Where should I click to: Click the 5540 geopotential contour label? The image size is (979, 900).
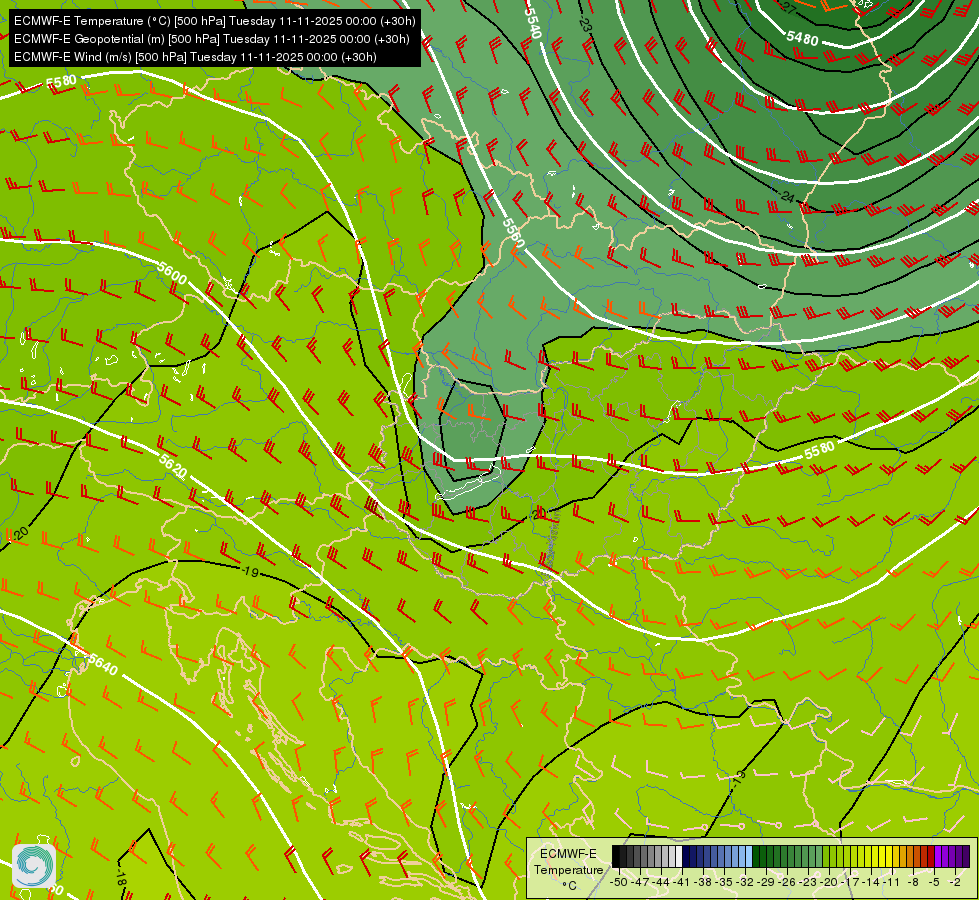pyautogui.click(x=533, y=22)
